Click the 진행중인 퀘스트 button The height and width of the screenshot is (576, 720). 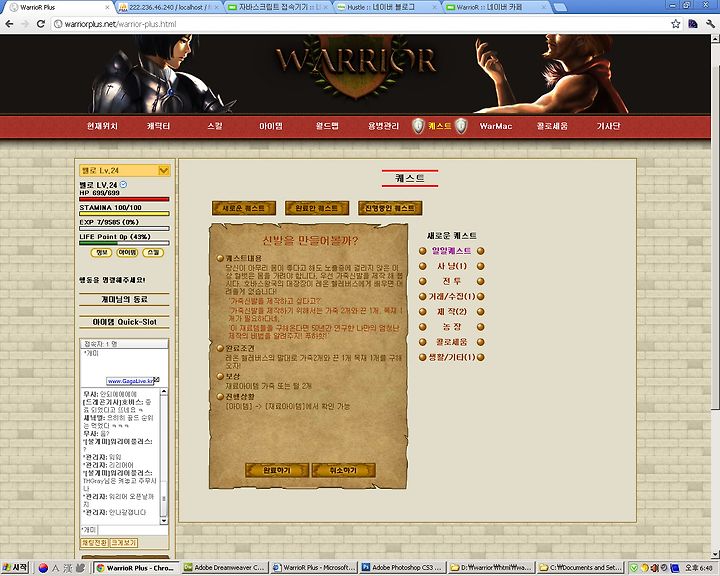pos(390,208)
